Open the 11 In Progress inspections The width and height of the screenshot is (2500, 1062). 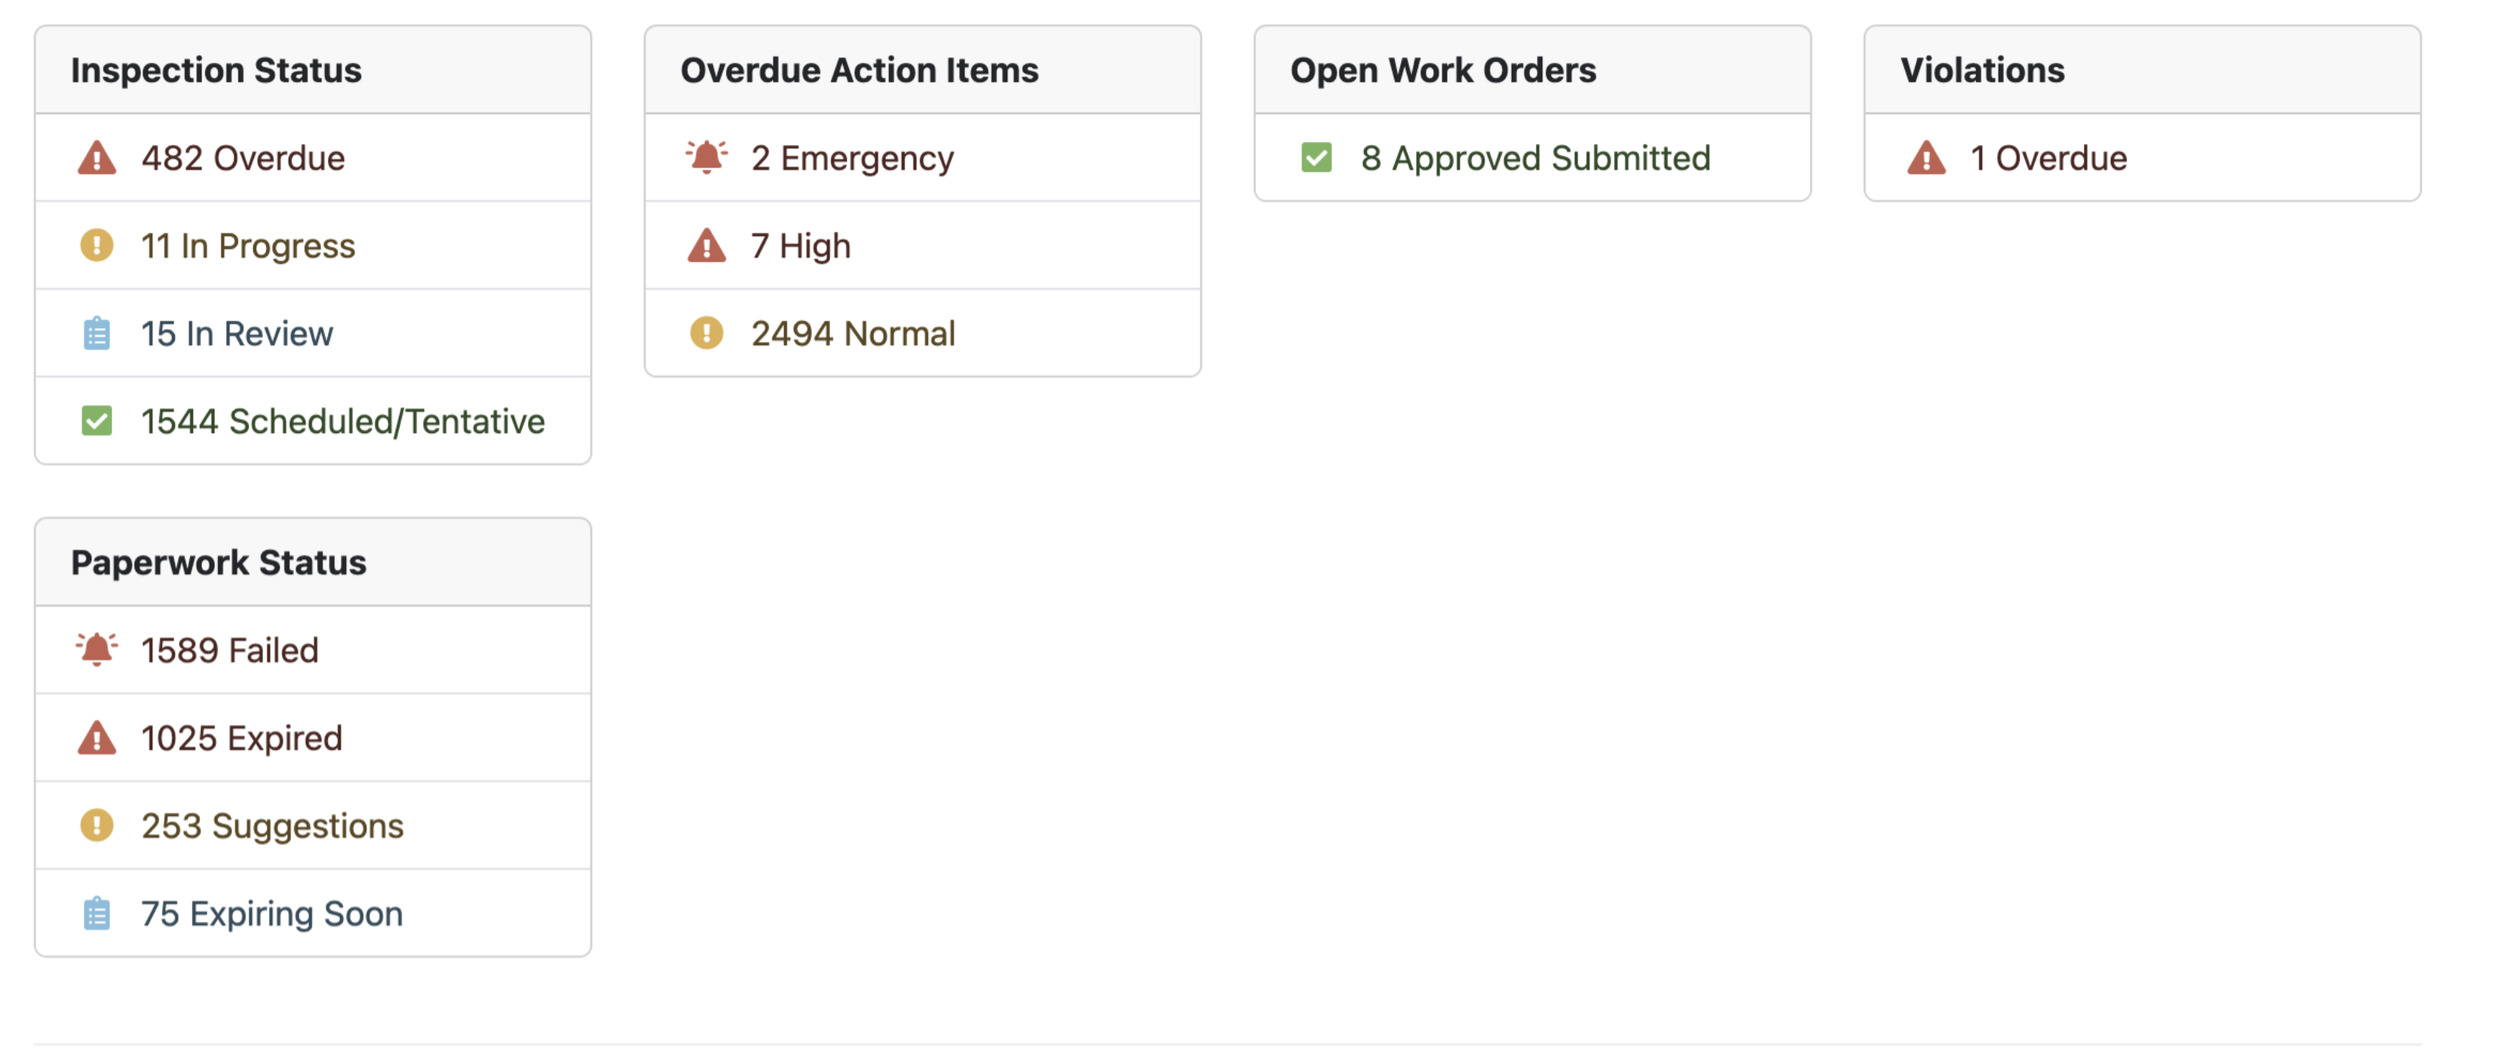(248, 246)
